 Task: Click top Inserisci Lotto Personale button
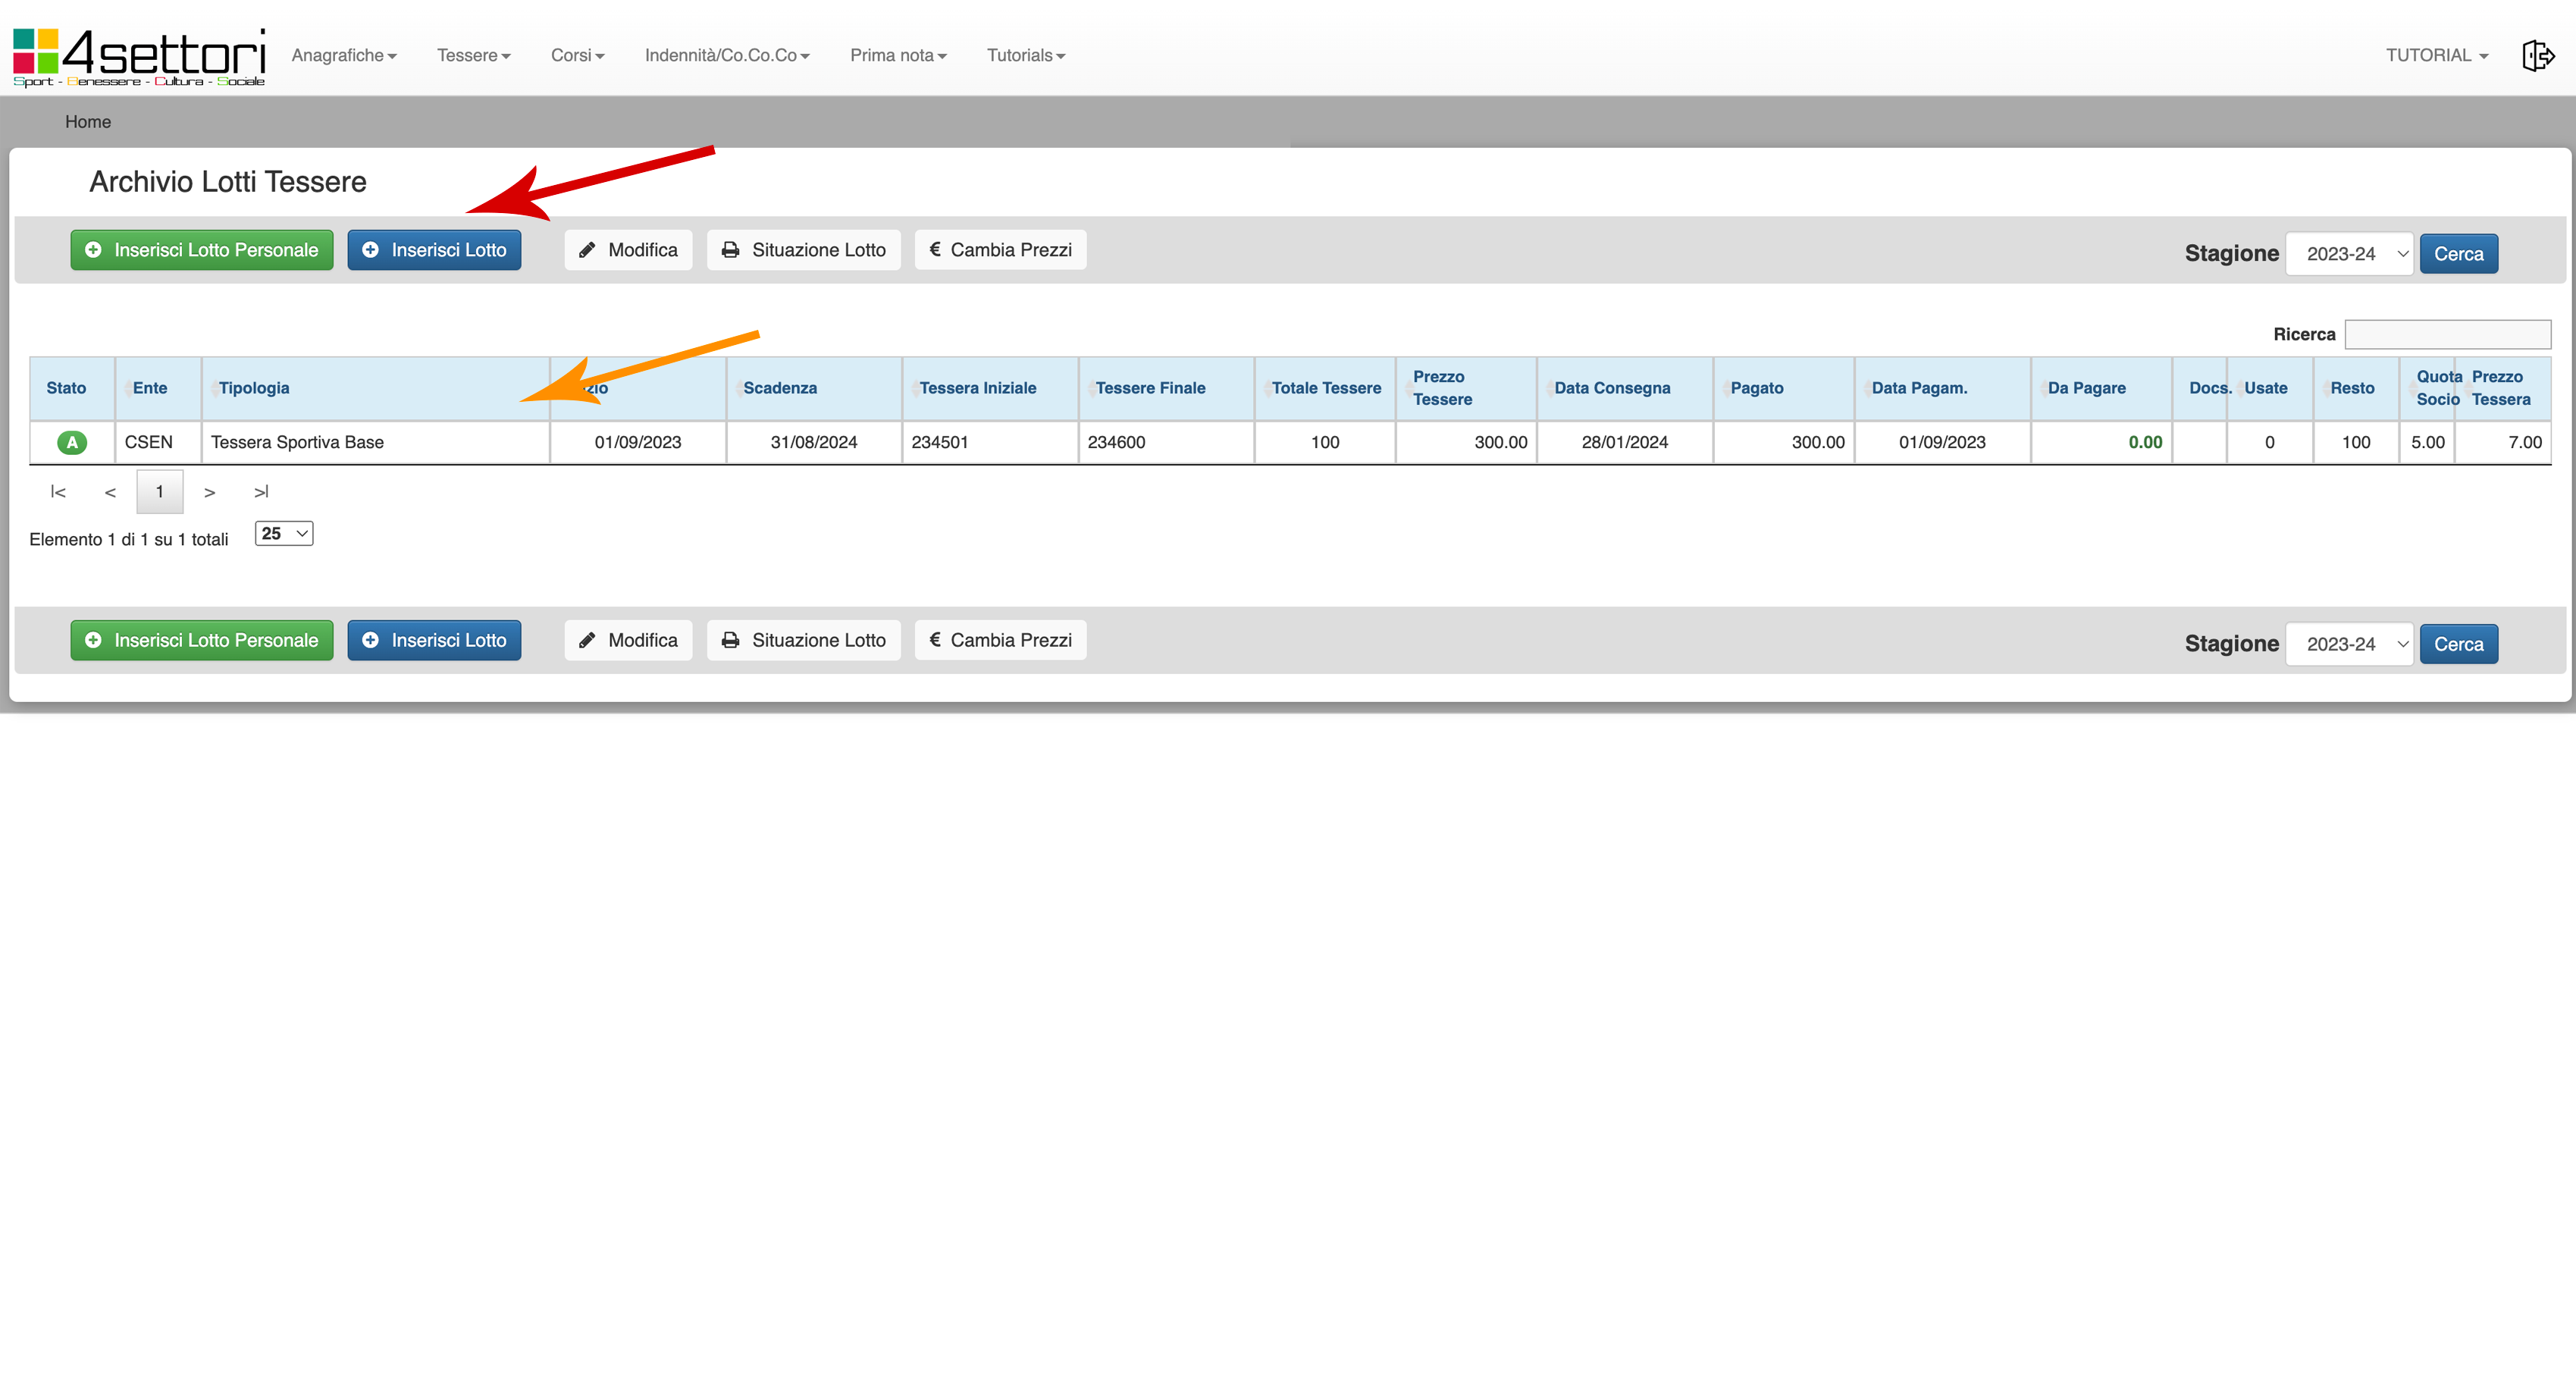click(x=202, y=250)
